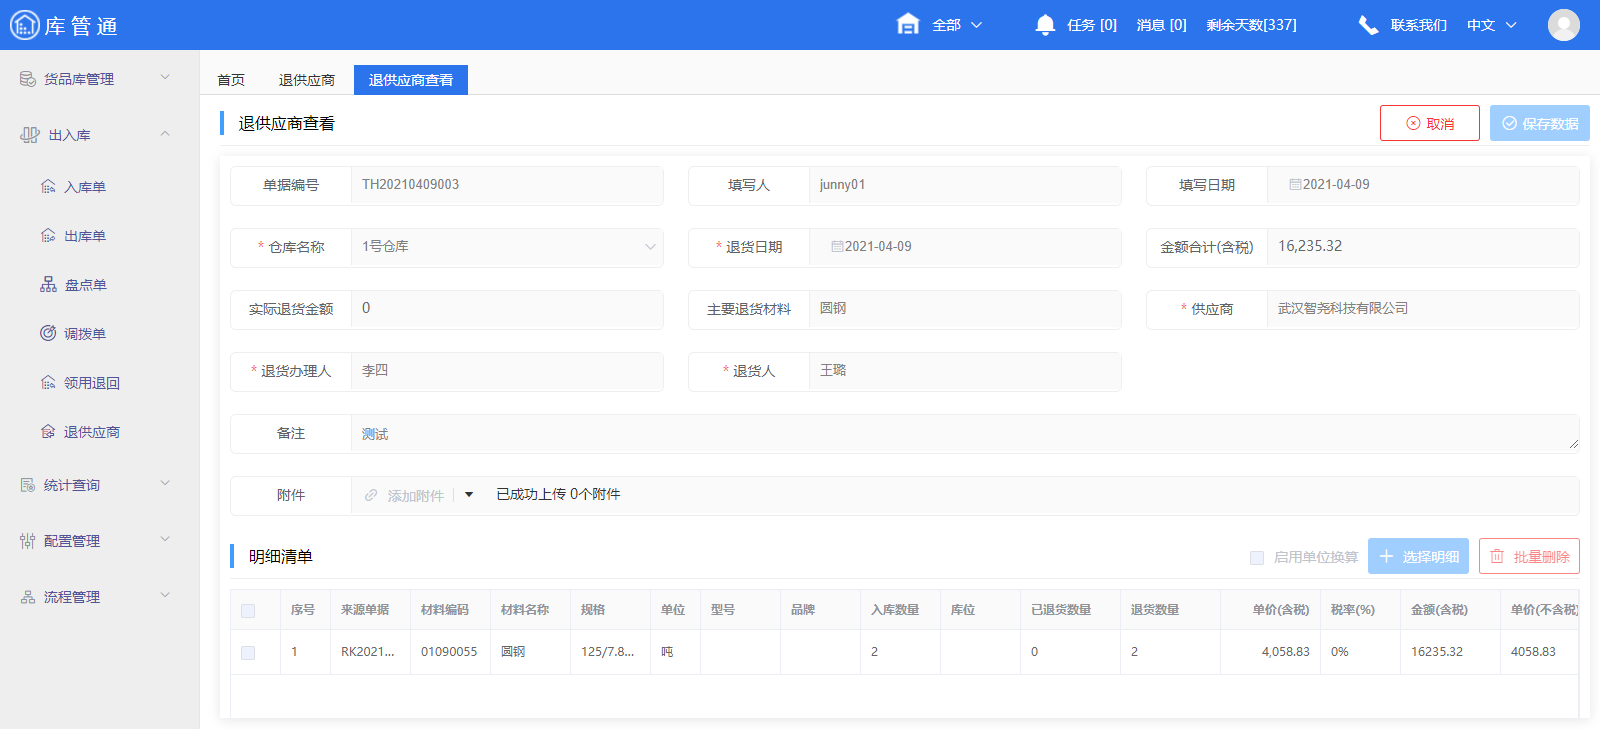This screenshot has height=729, width=1600.
Task: Open 入库单 in the sidebar
Action: [x=85, y=187]
